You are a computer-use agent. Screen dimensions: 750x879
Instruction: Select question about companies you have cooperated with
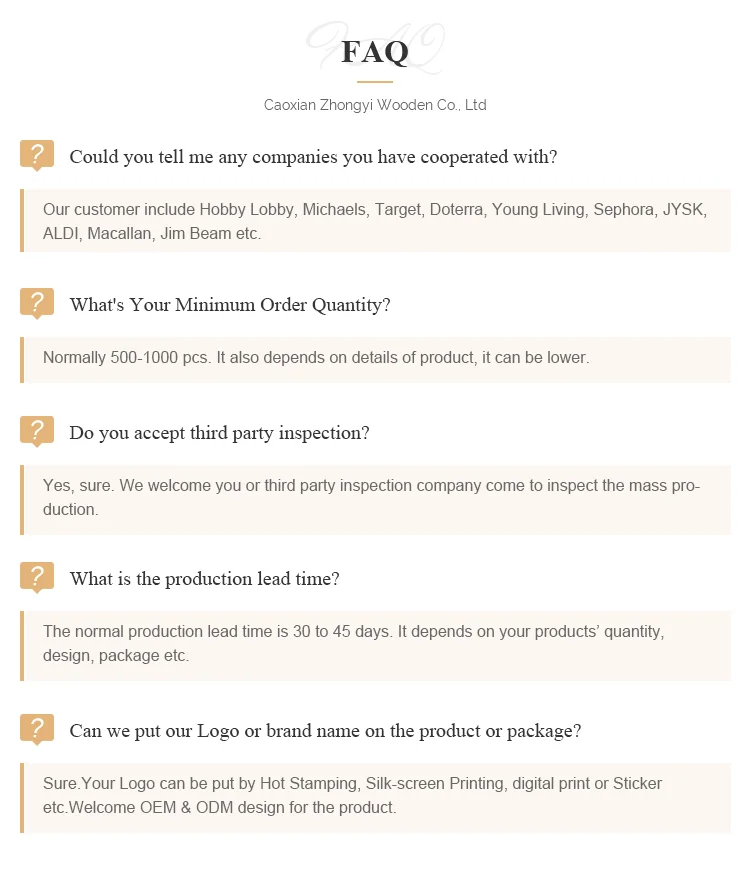[313, 157]
